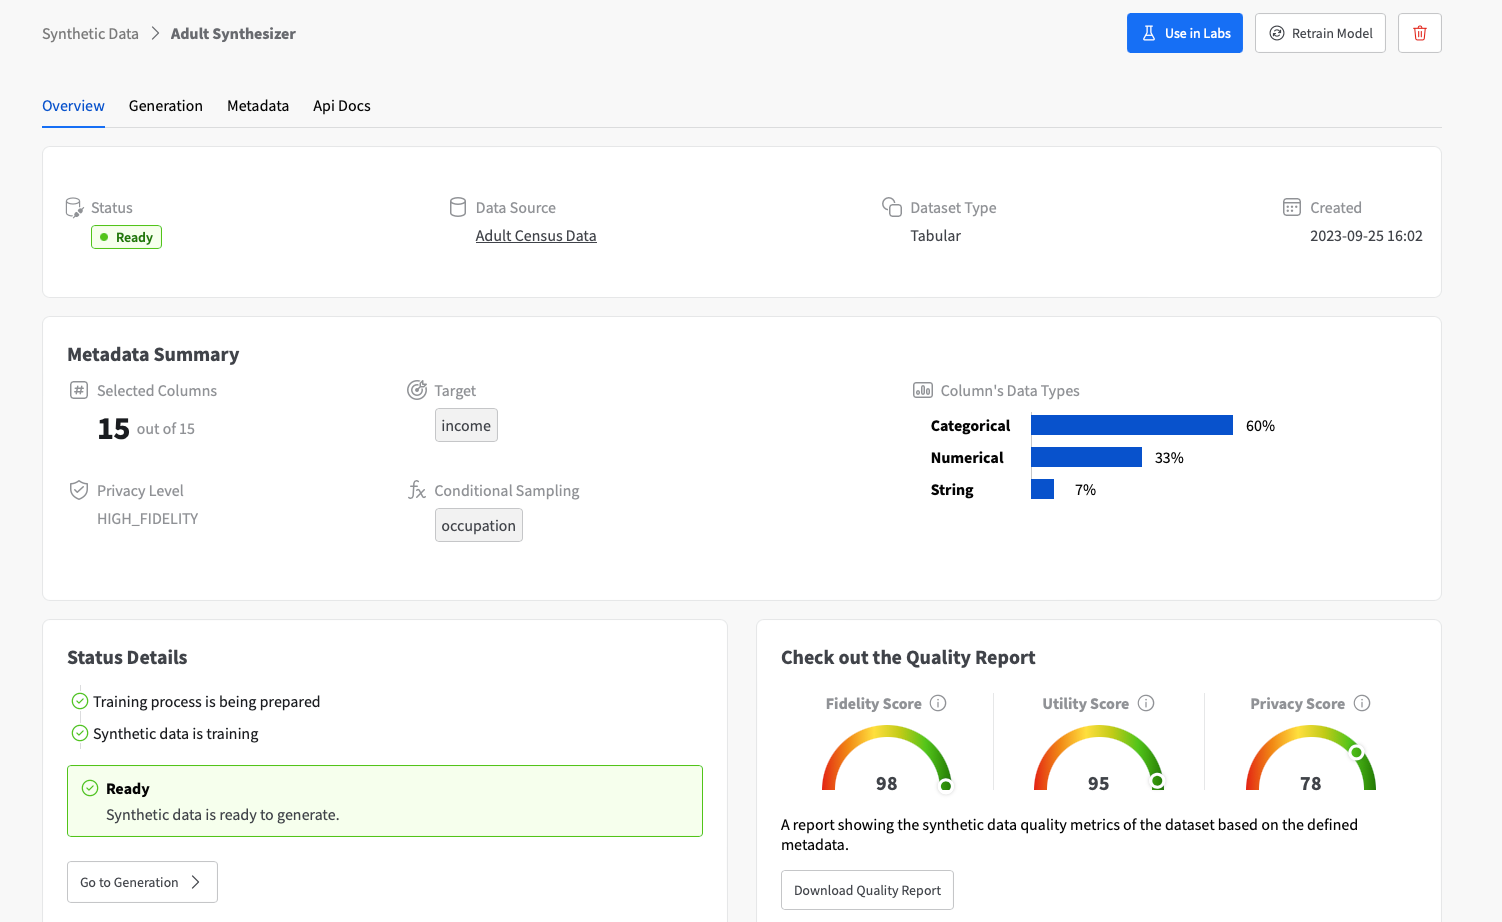This screenshot has width=1502, height=922.
Task: Navigate to Synthetic Data breadcrumb
Action: click(x=90, y=34)
